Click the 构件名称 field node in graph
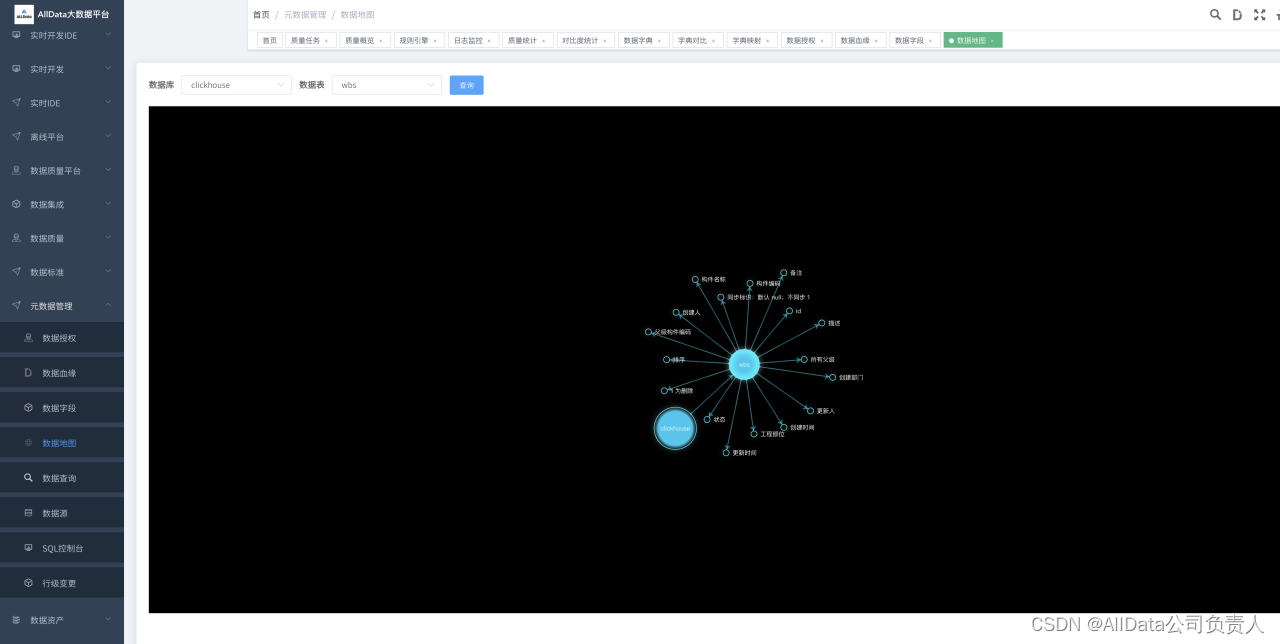 point(695,280)
